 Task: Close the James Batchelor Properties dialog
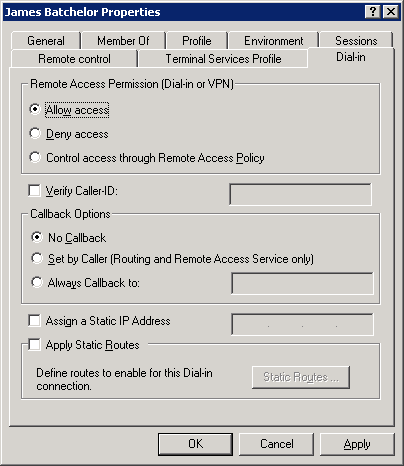391,12
